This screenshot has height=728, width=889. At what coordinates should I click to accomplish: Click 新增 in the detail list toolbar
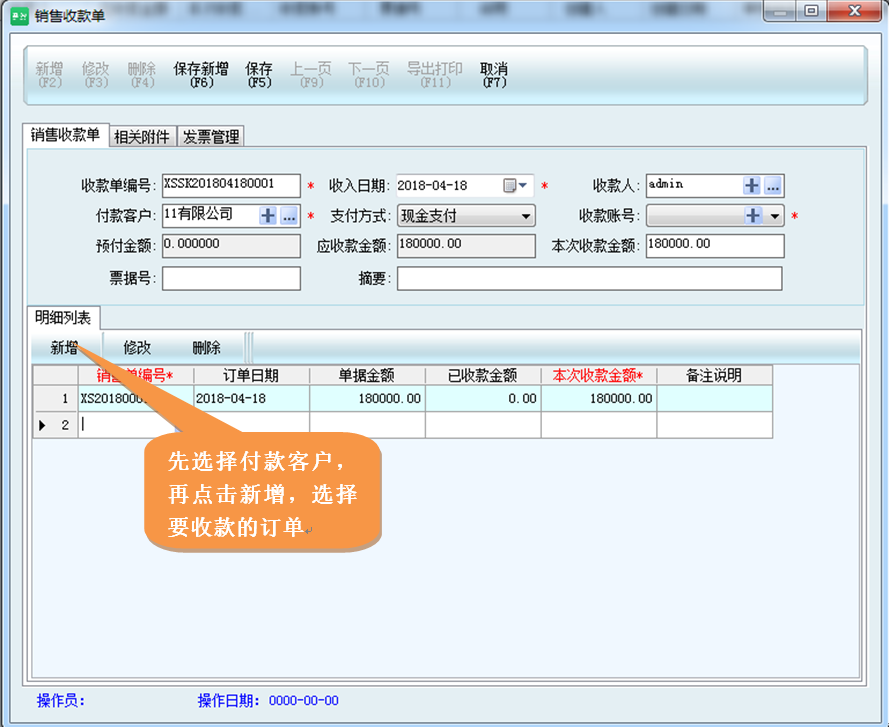[x=64, y=347]
